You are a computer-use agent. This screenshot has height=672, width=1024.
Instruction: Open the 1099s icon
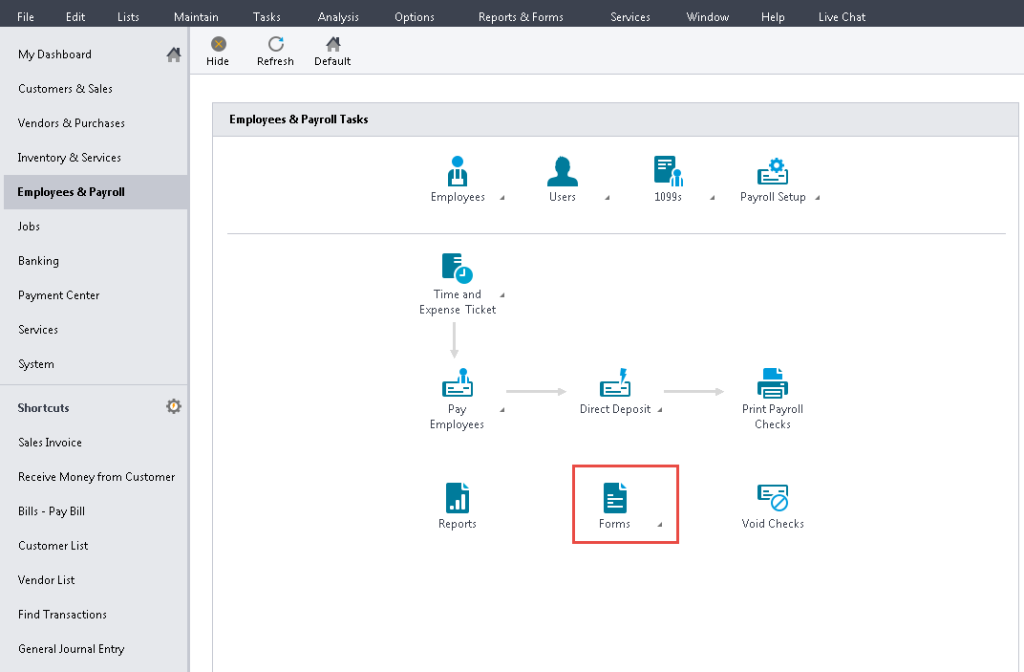[x=667, y=172]
